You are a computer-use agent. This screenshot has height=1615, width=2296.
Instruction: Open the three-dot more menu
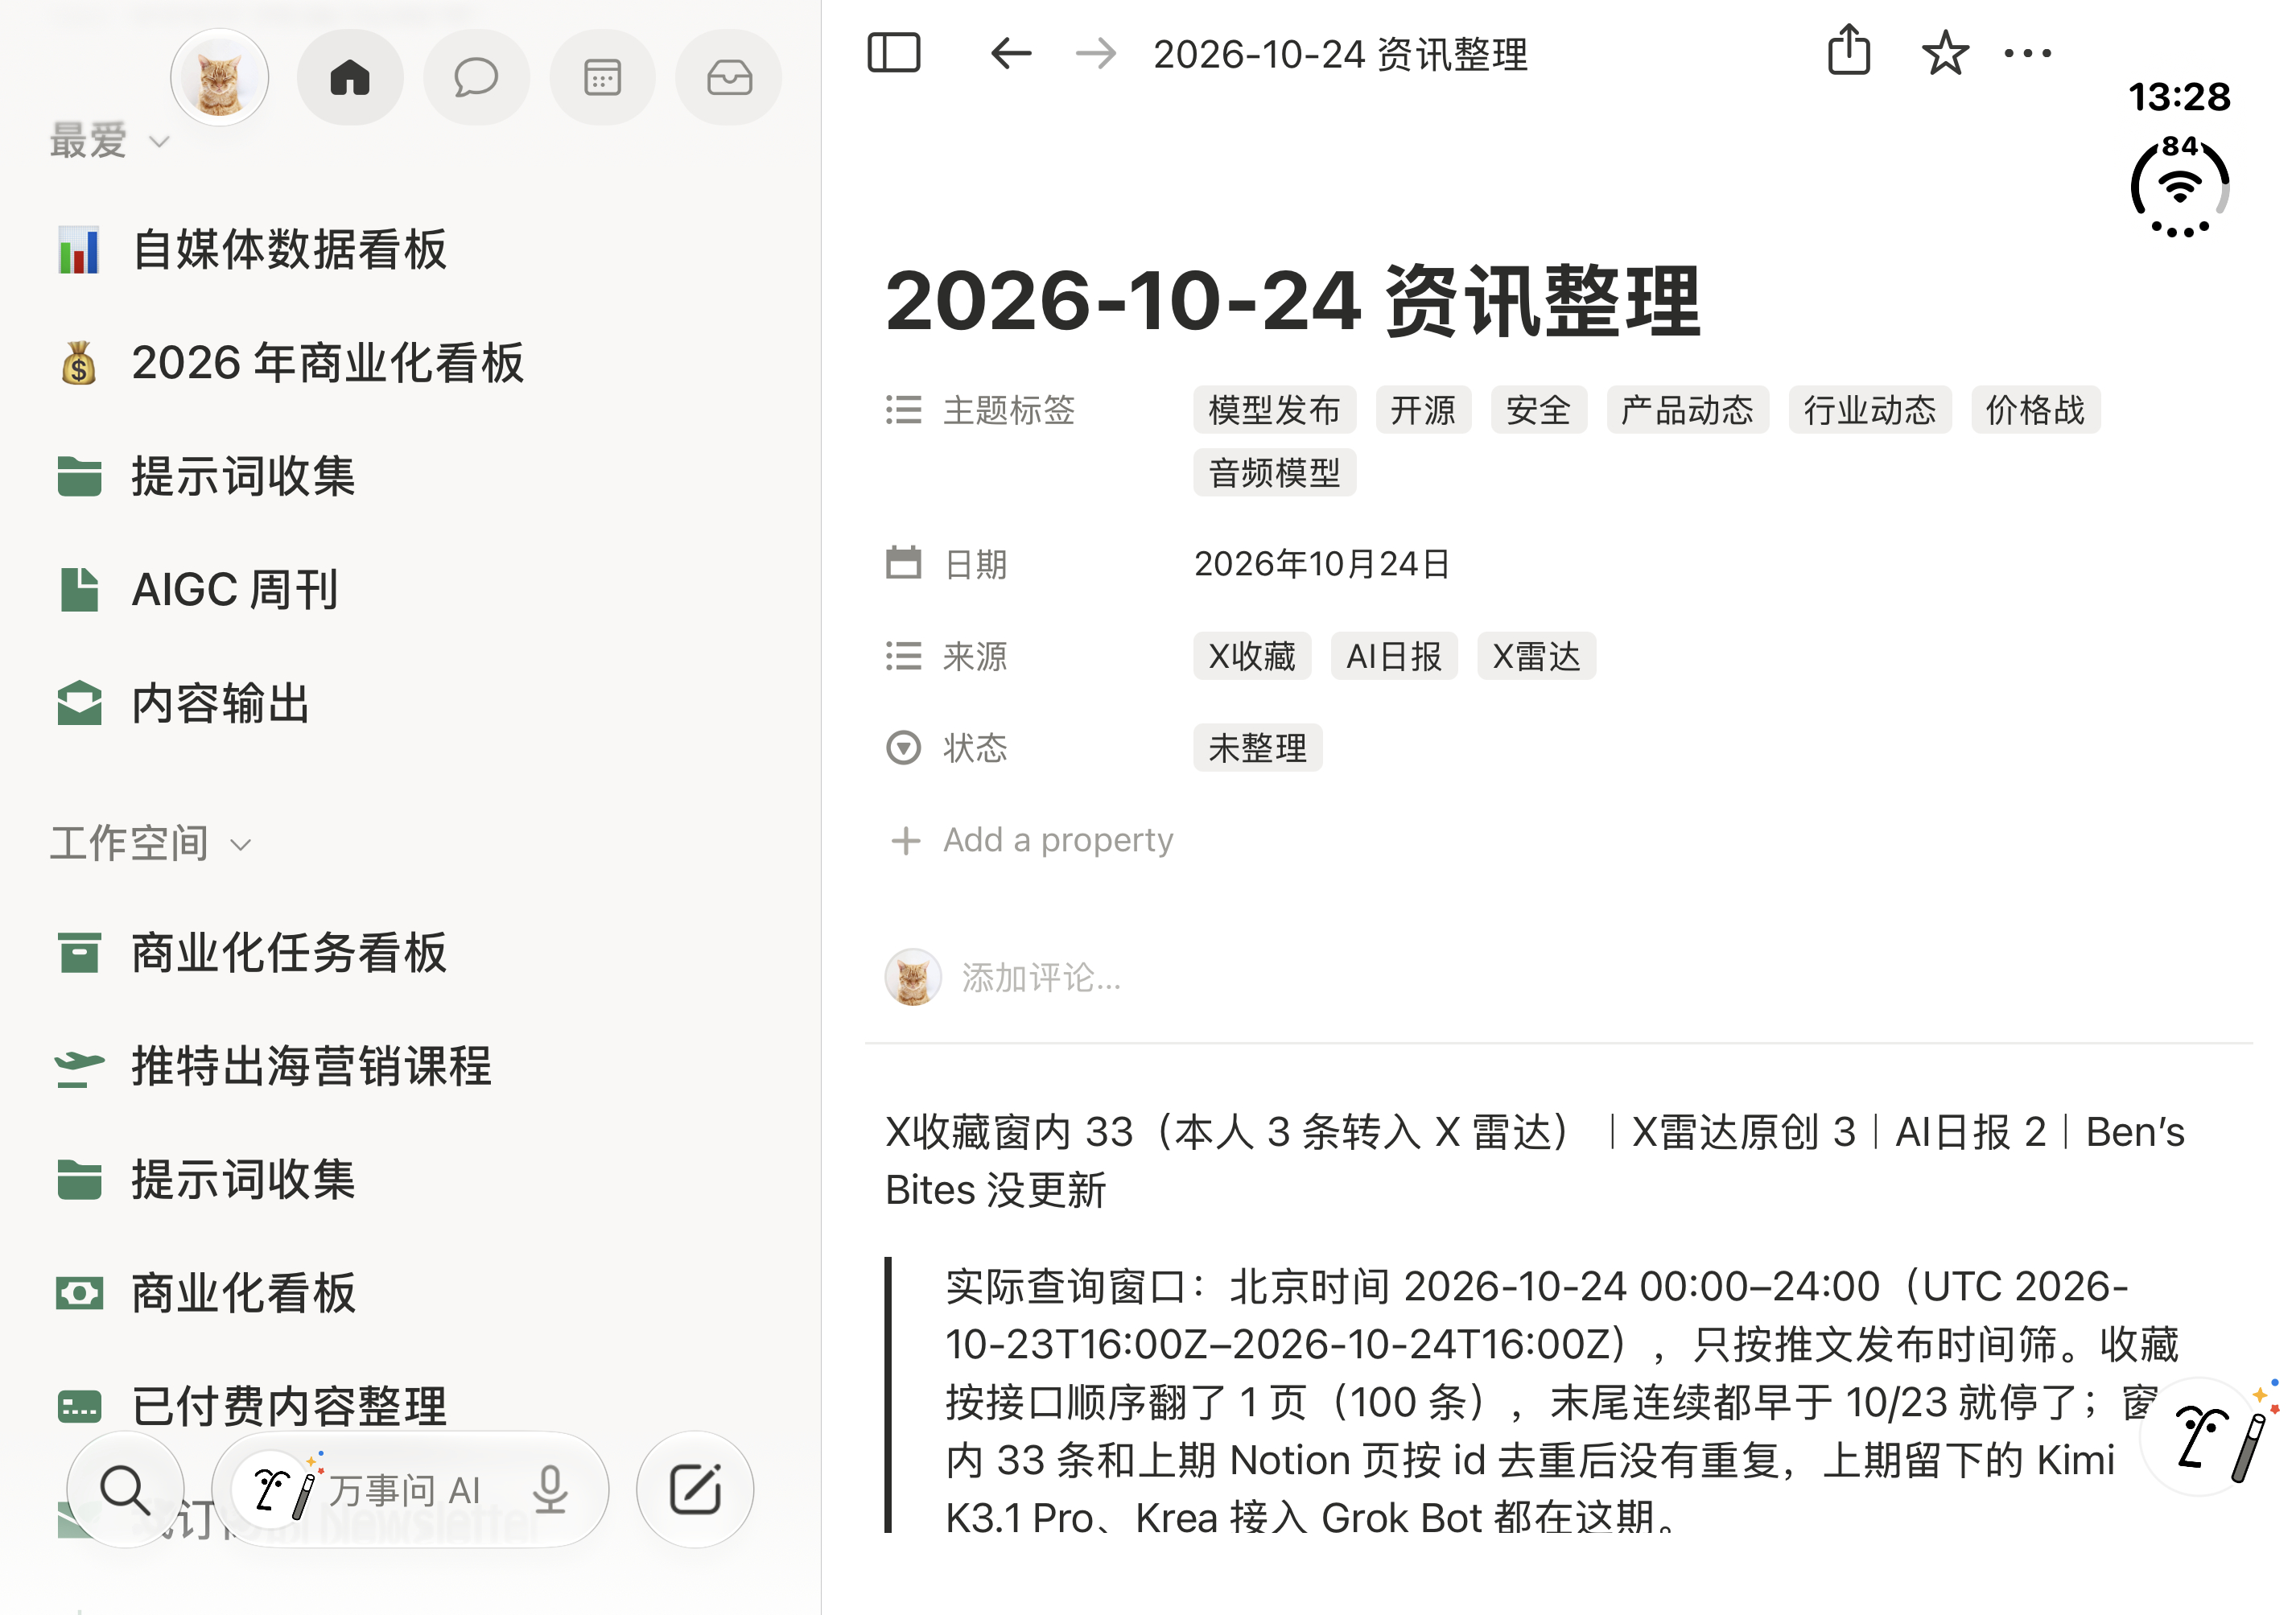[2028, 53]
